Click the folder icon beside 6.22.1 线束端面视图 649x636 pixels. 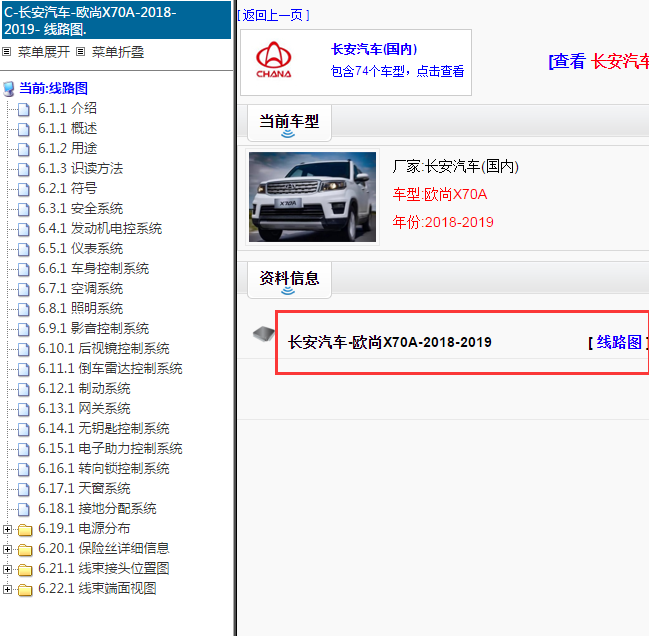click(x=25, y=590)
